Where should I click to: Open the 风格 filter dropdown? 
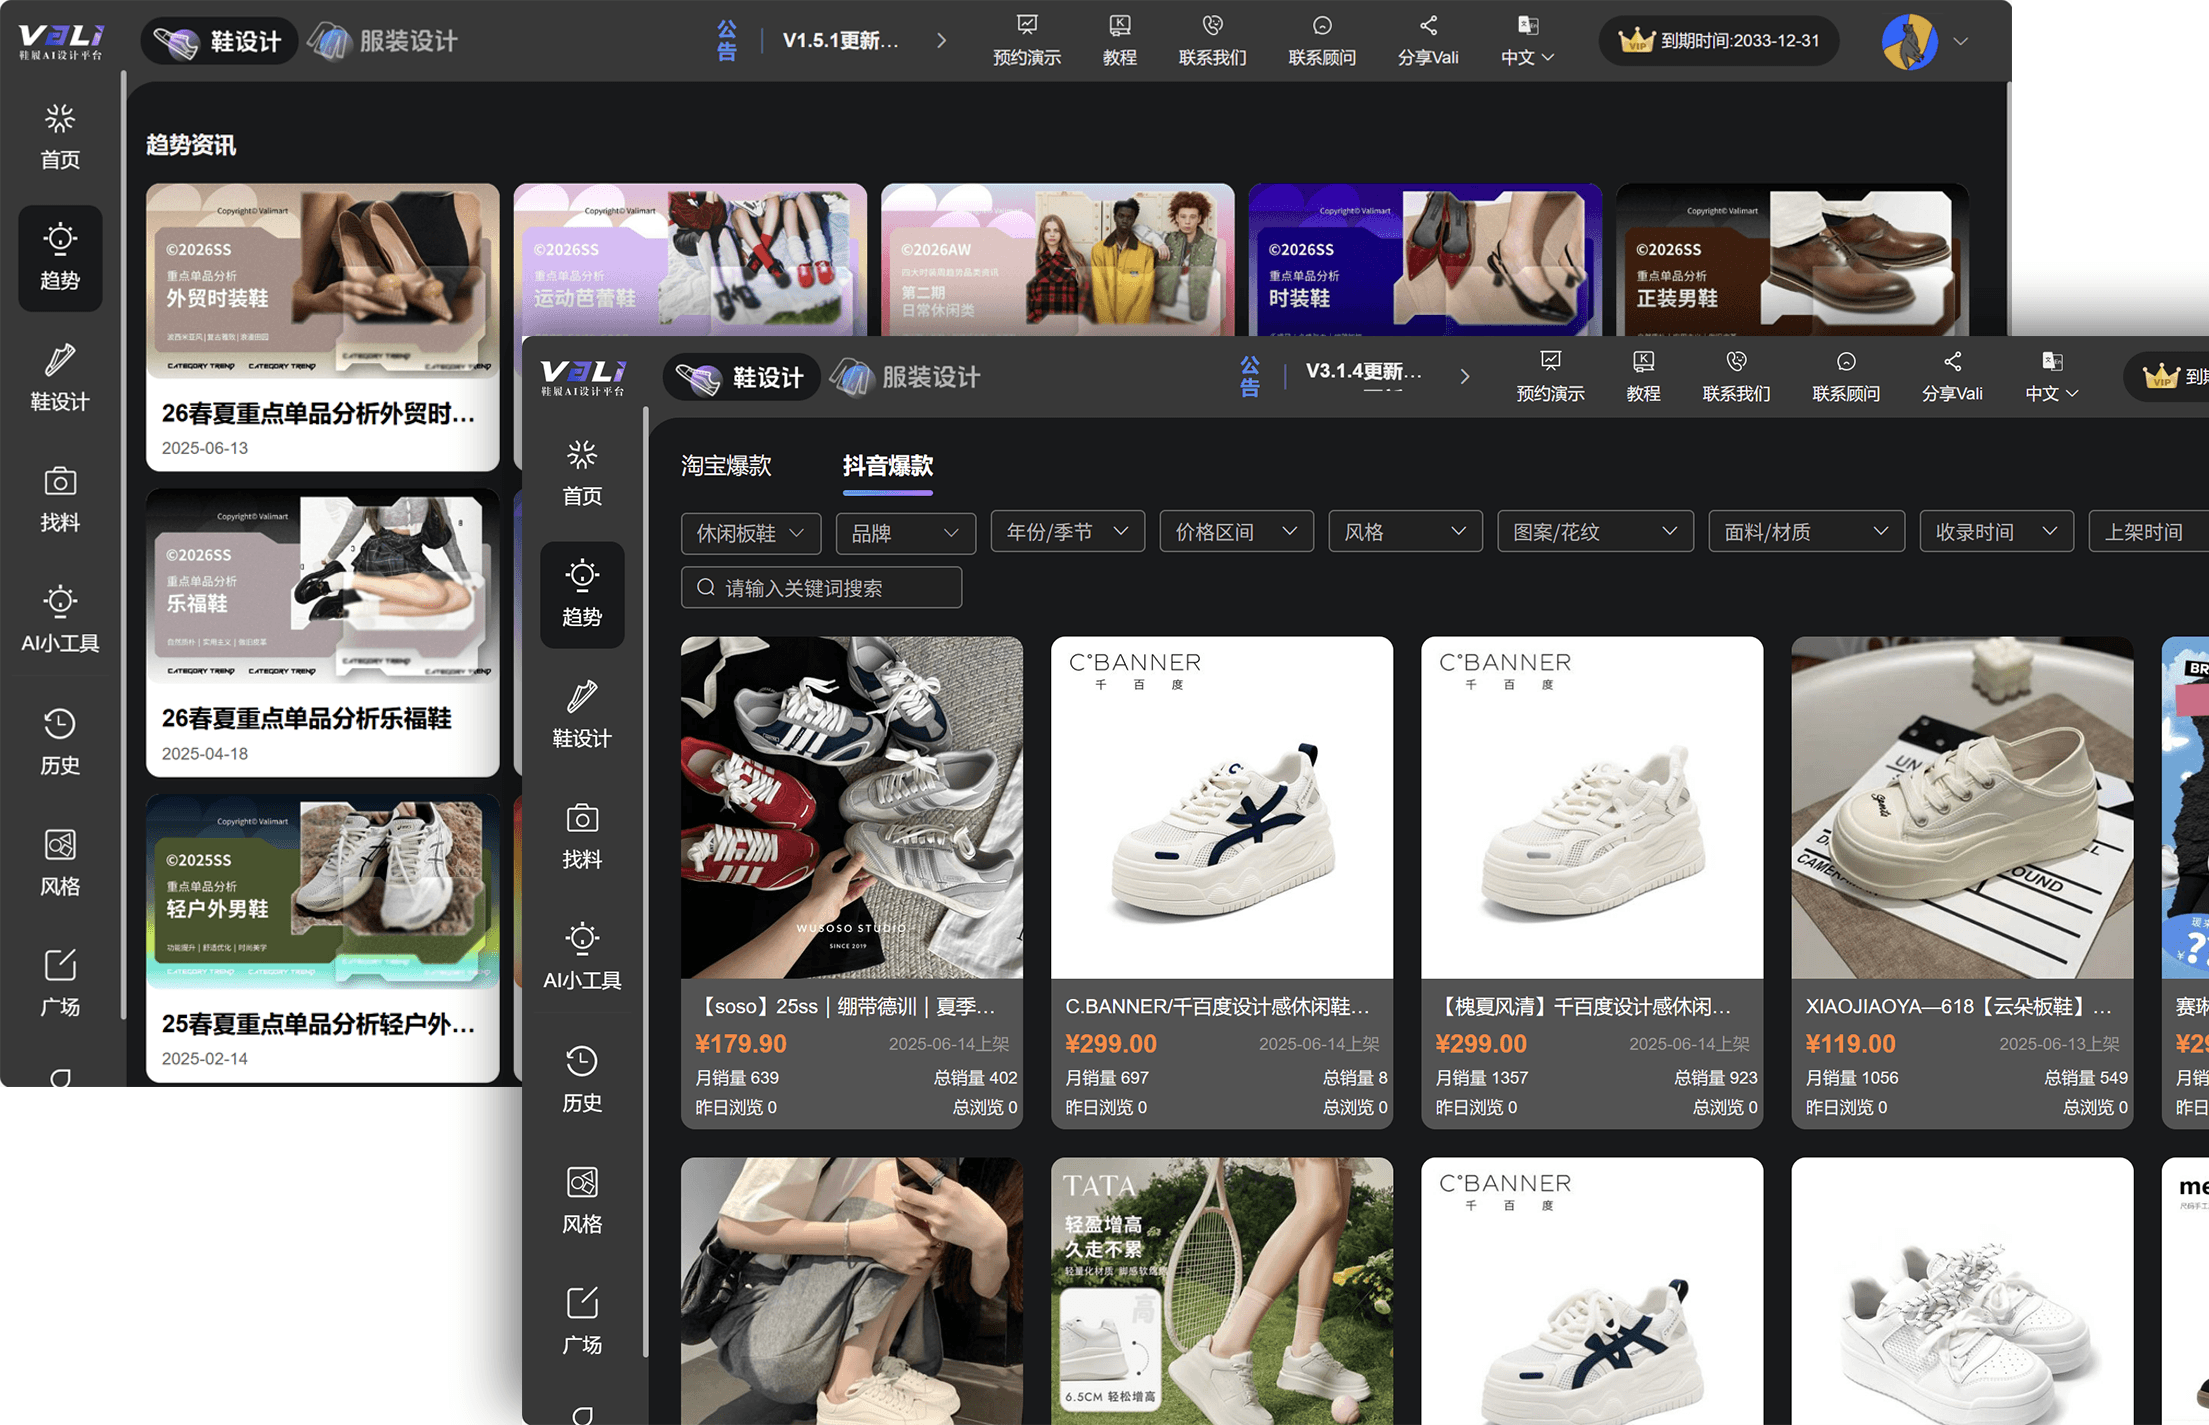tap(1406, 532)
